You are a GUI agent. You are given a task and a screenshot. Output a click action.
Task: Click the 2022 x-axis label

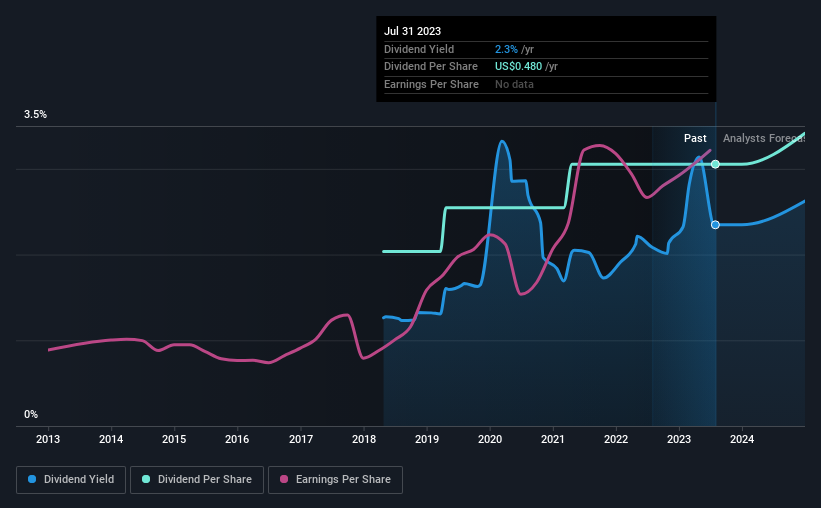coord(616,439)
